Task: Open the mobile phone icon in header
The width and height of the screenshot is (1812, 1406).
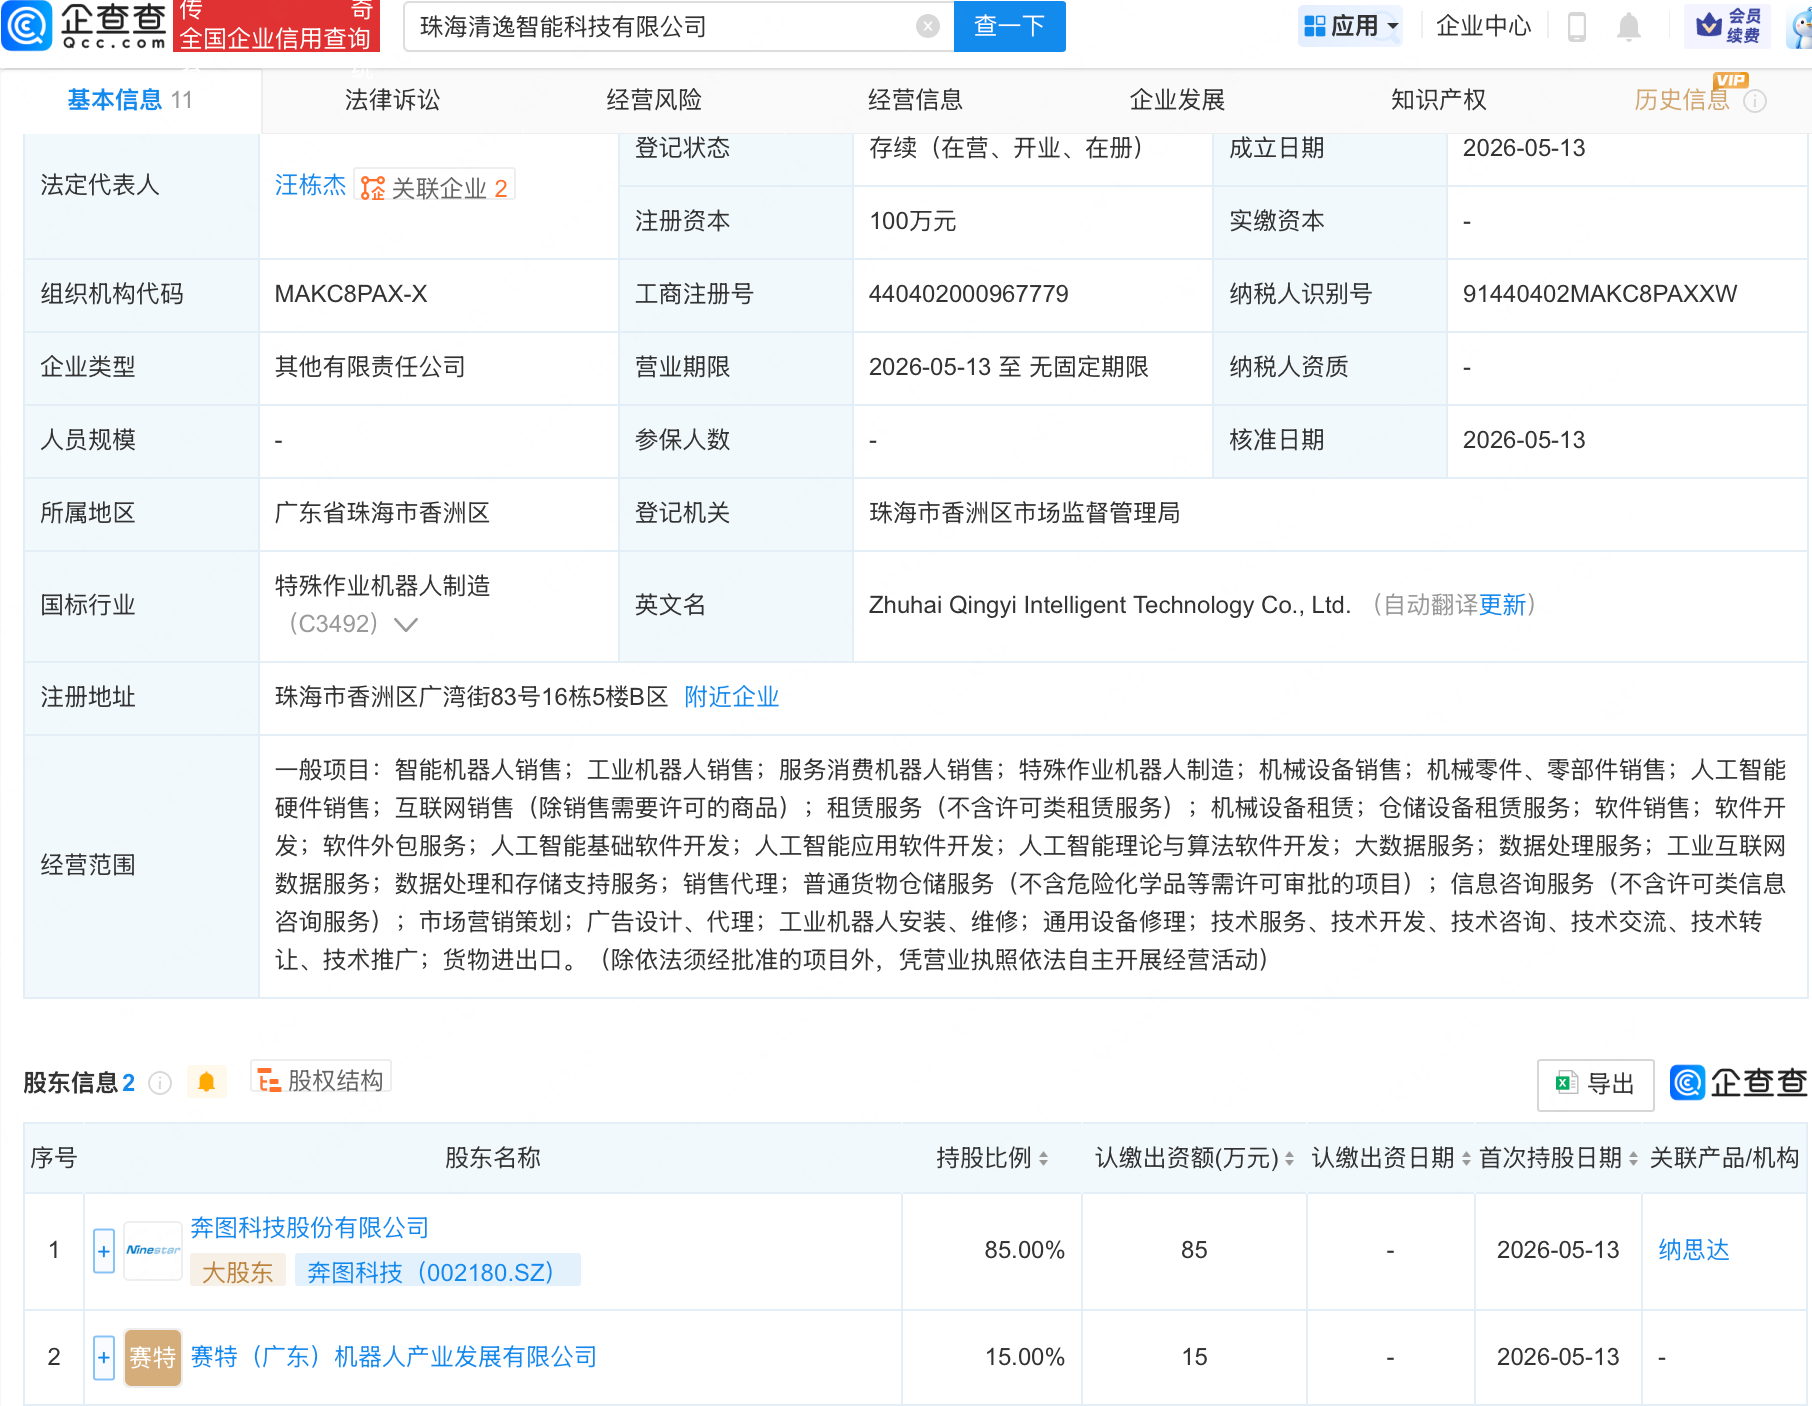Action: [1577, 26]
